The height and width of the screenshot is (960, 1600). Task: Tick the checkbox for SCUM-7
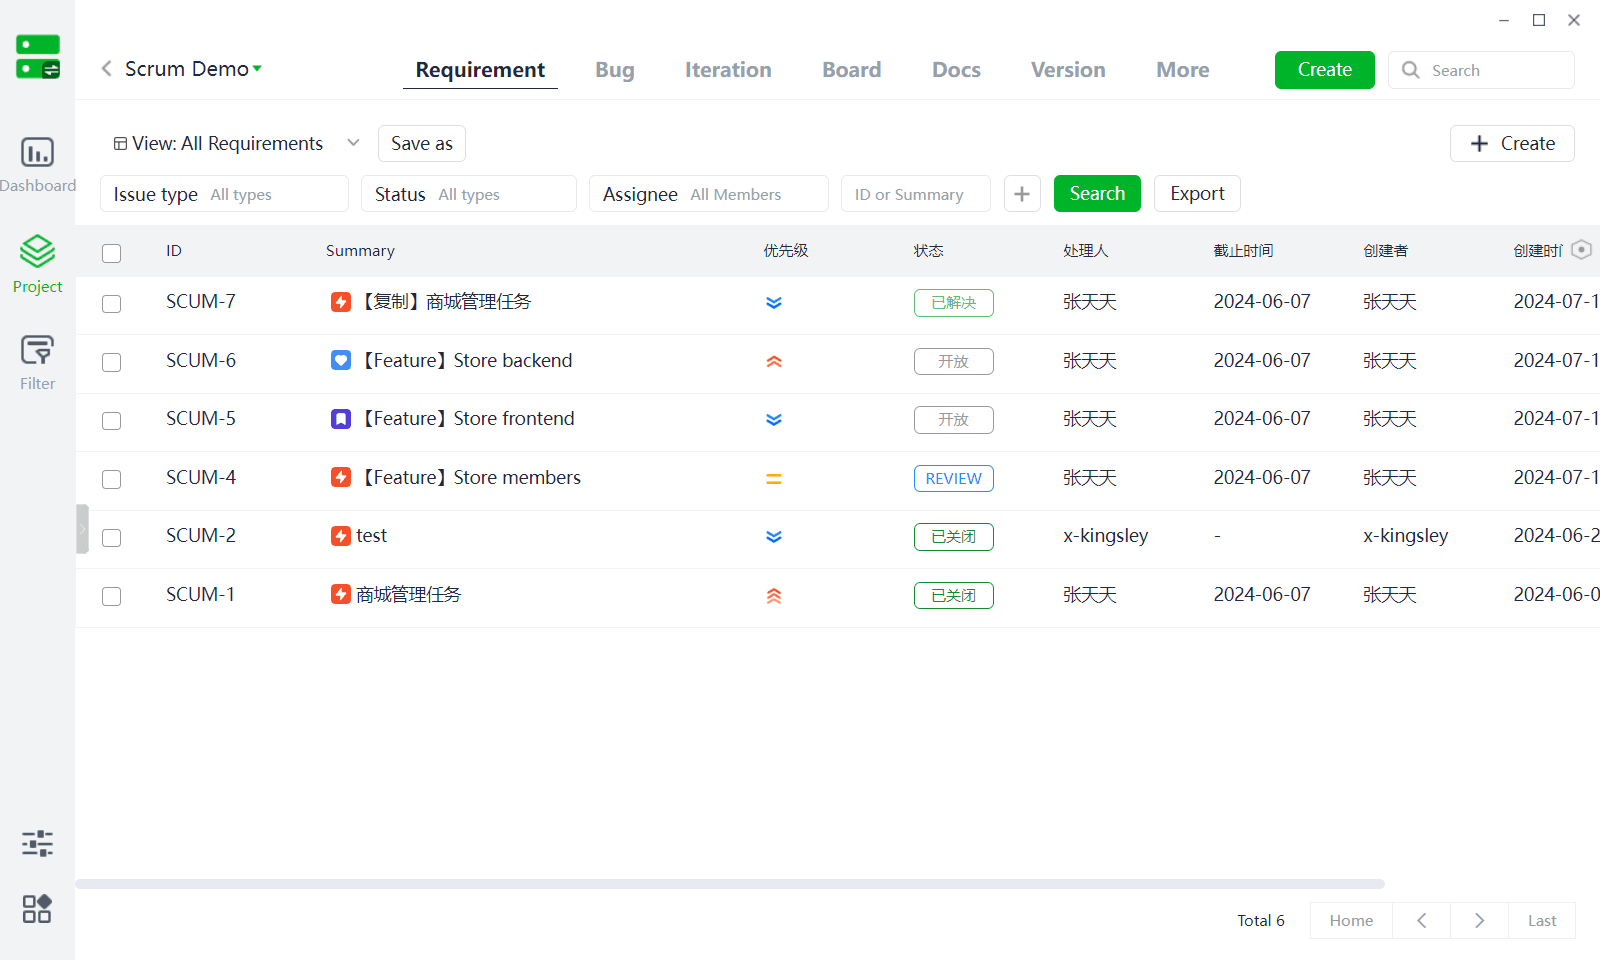point(112,303)
